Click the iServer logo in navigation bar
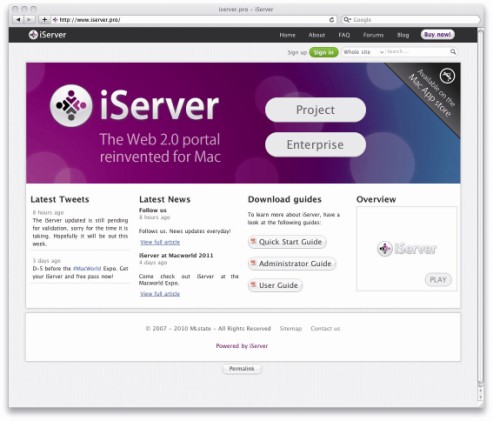 (47, 35)
